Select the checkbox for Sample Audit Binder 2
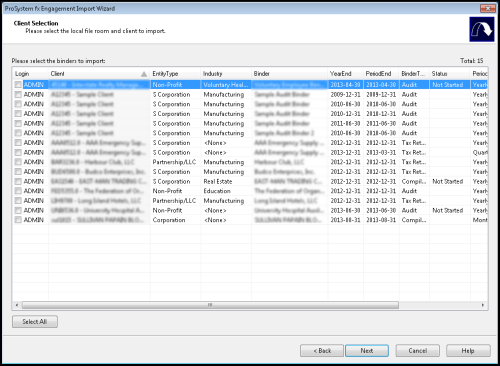The height and width of the screenshot is (366, 500). (18, 133)
